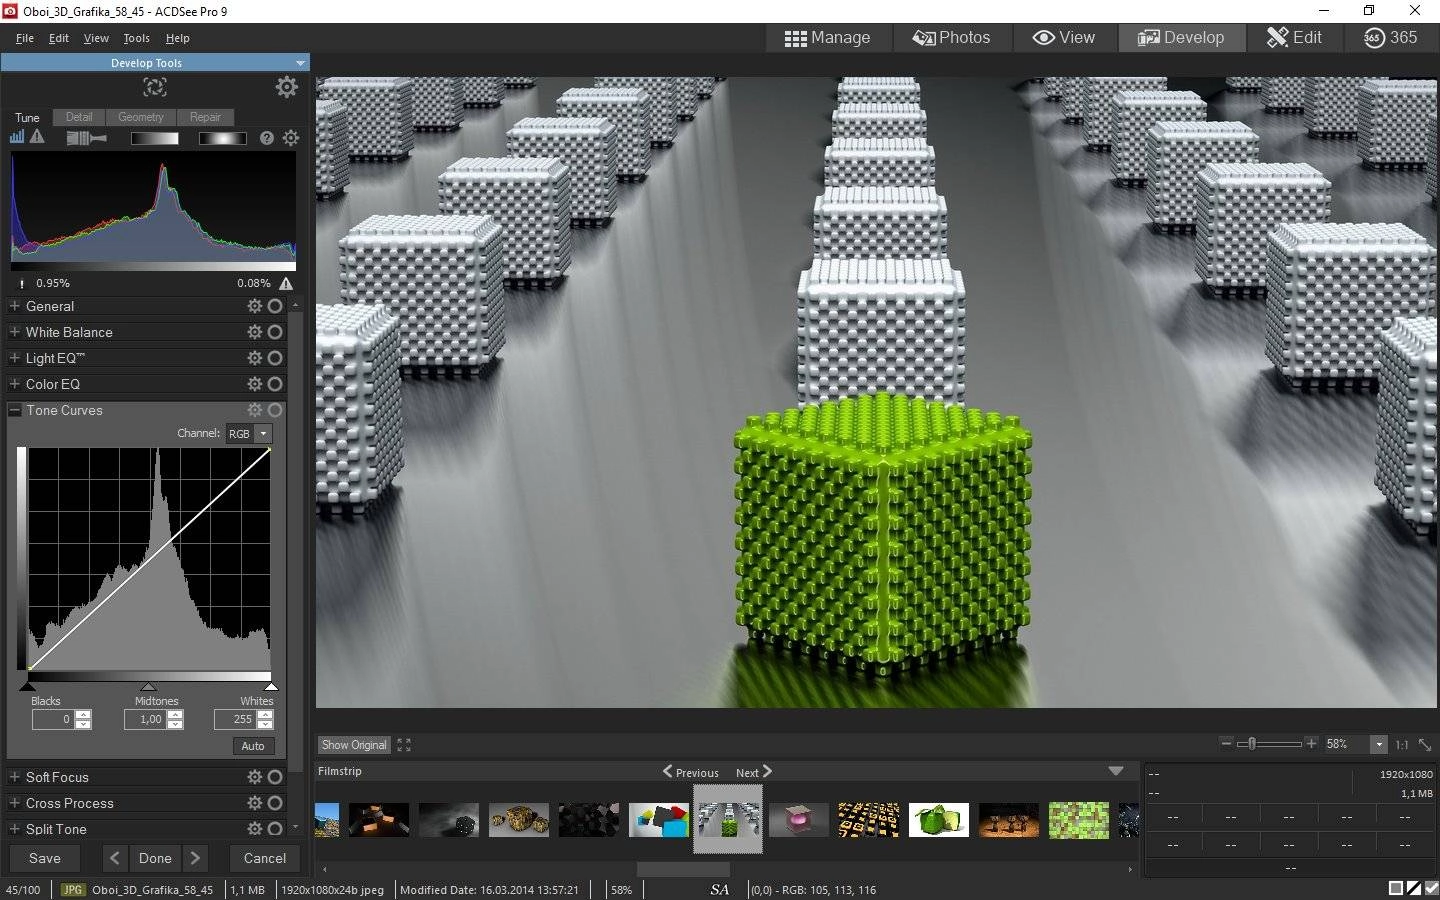Toggle the Soft Focus on/off circle

coord(275,777)
